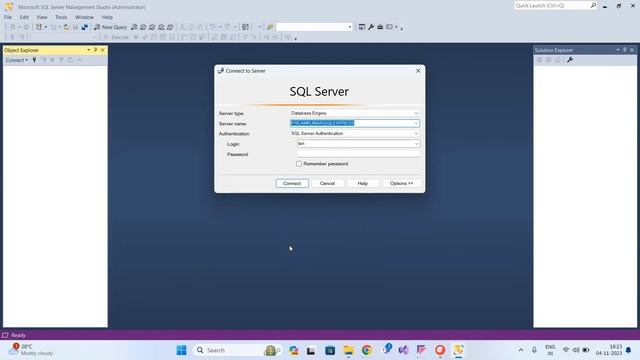Close the Object Explorer panel
640x360 pixels.
coord(102,50)
